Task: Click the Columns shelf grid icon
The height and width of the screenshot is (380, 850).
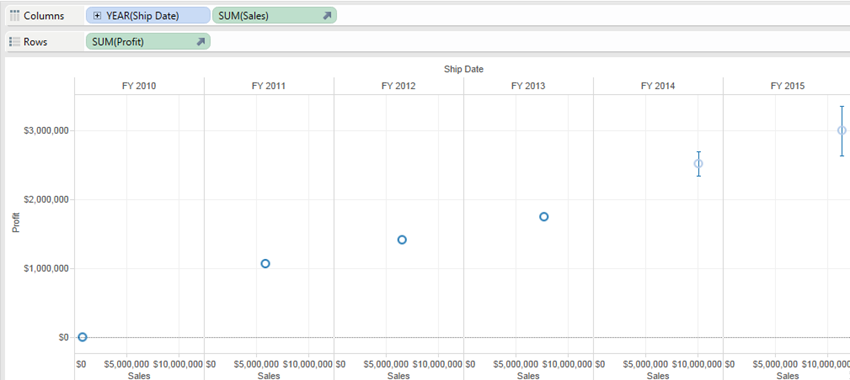Action: [x=15, y=16]
